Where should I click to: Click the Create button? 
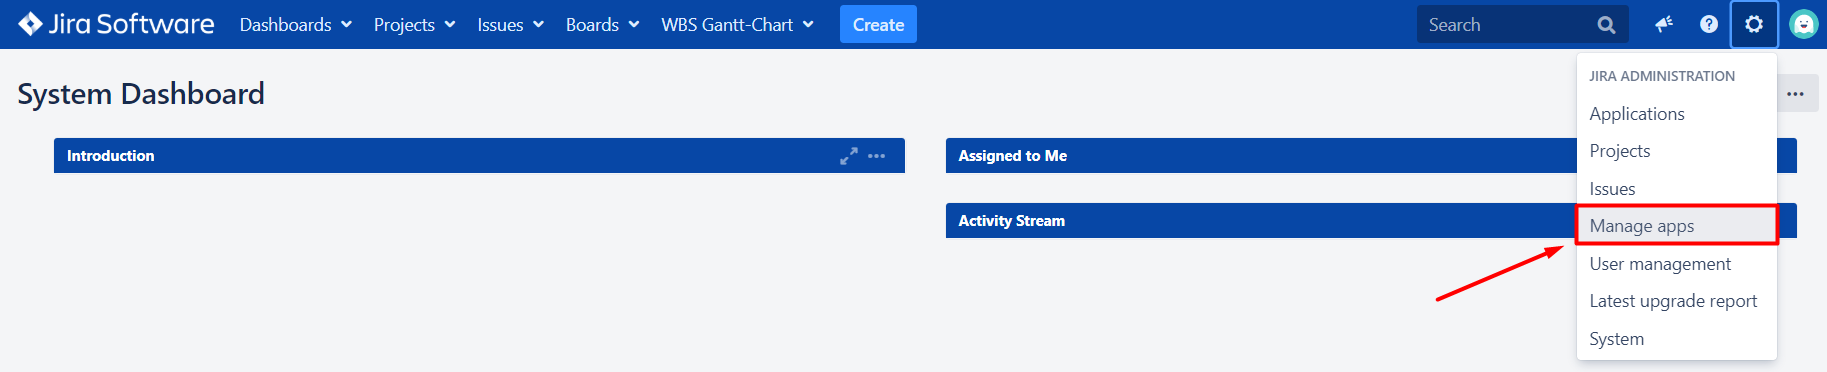pos(878,25)
